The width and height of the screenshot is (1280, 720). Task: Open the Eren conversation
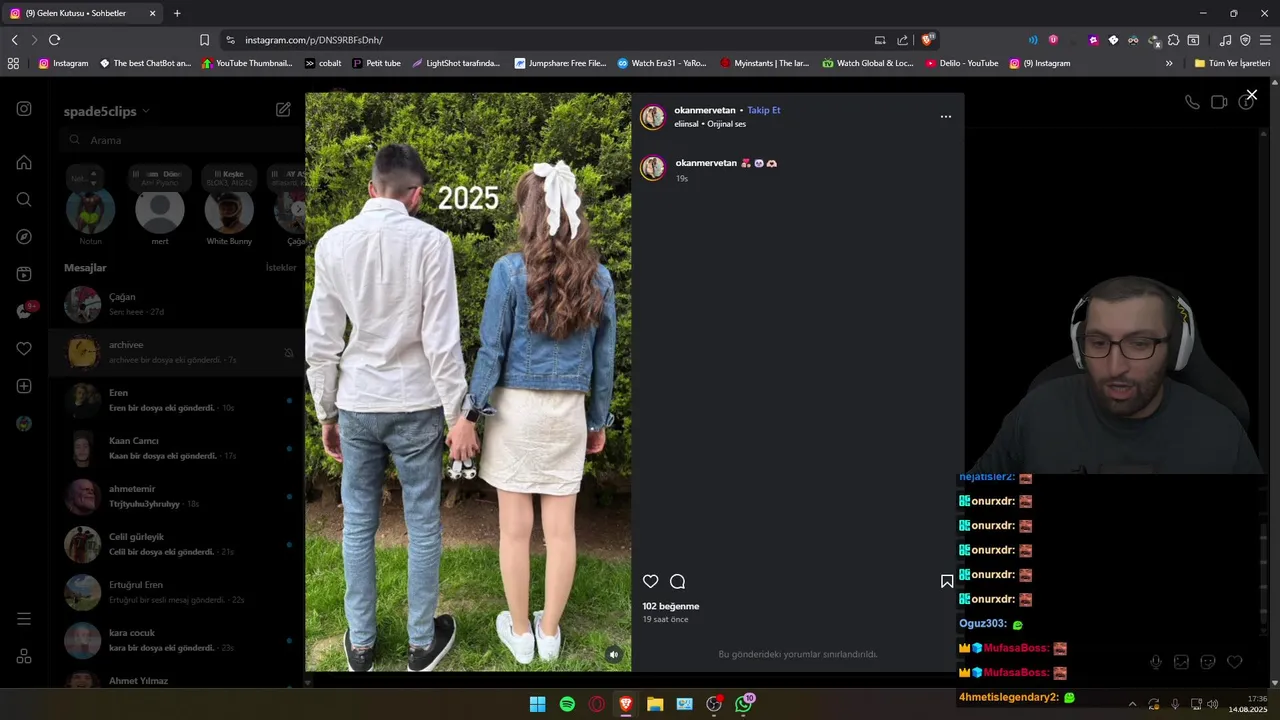click(x=177, y=400)
